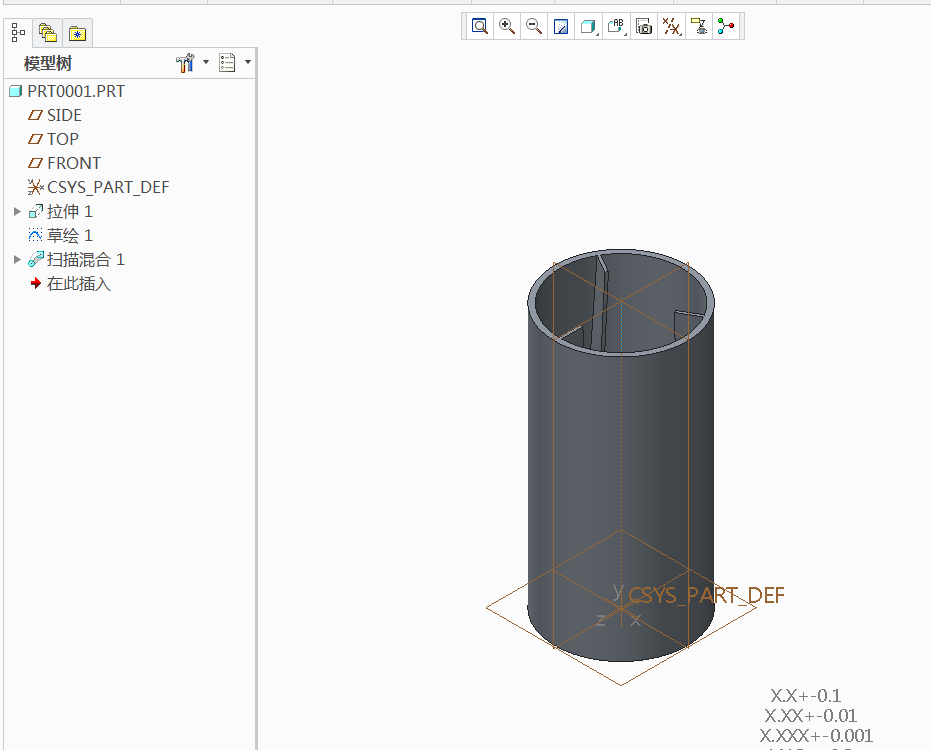Open the View Manager camera icon
Screen dimensions: 931x750
pos(644,26)
